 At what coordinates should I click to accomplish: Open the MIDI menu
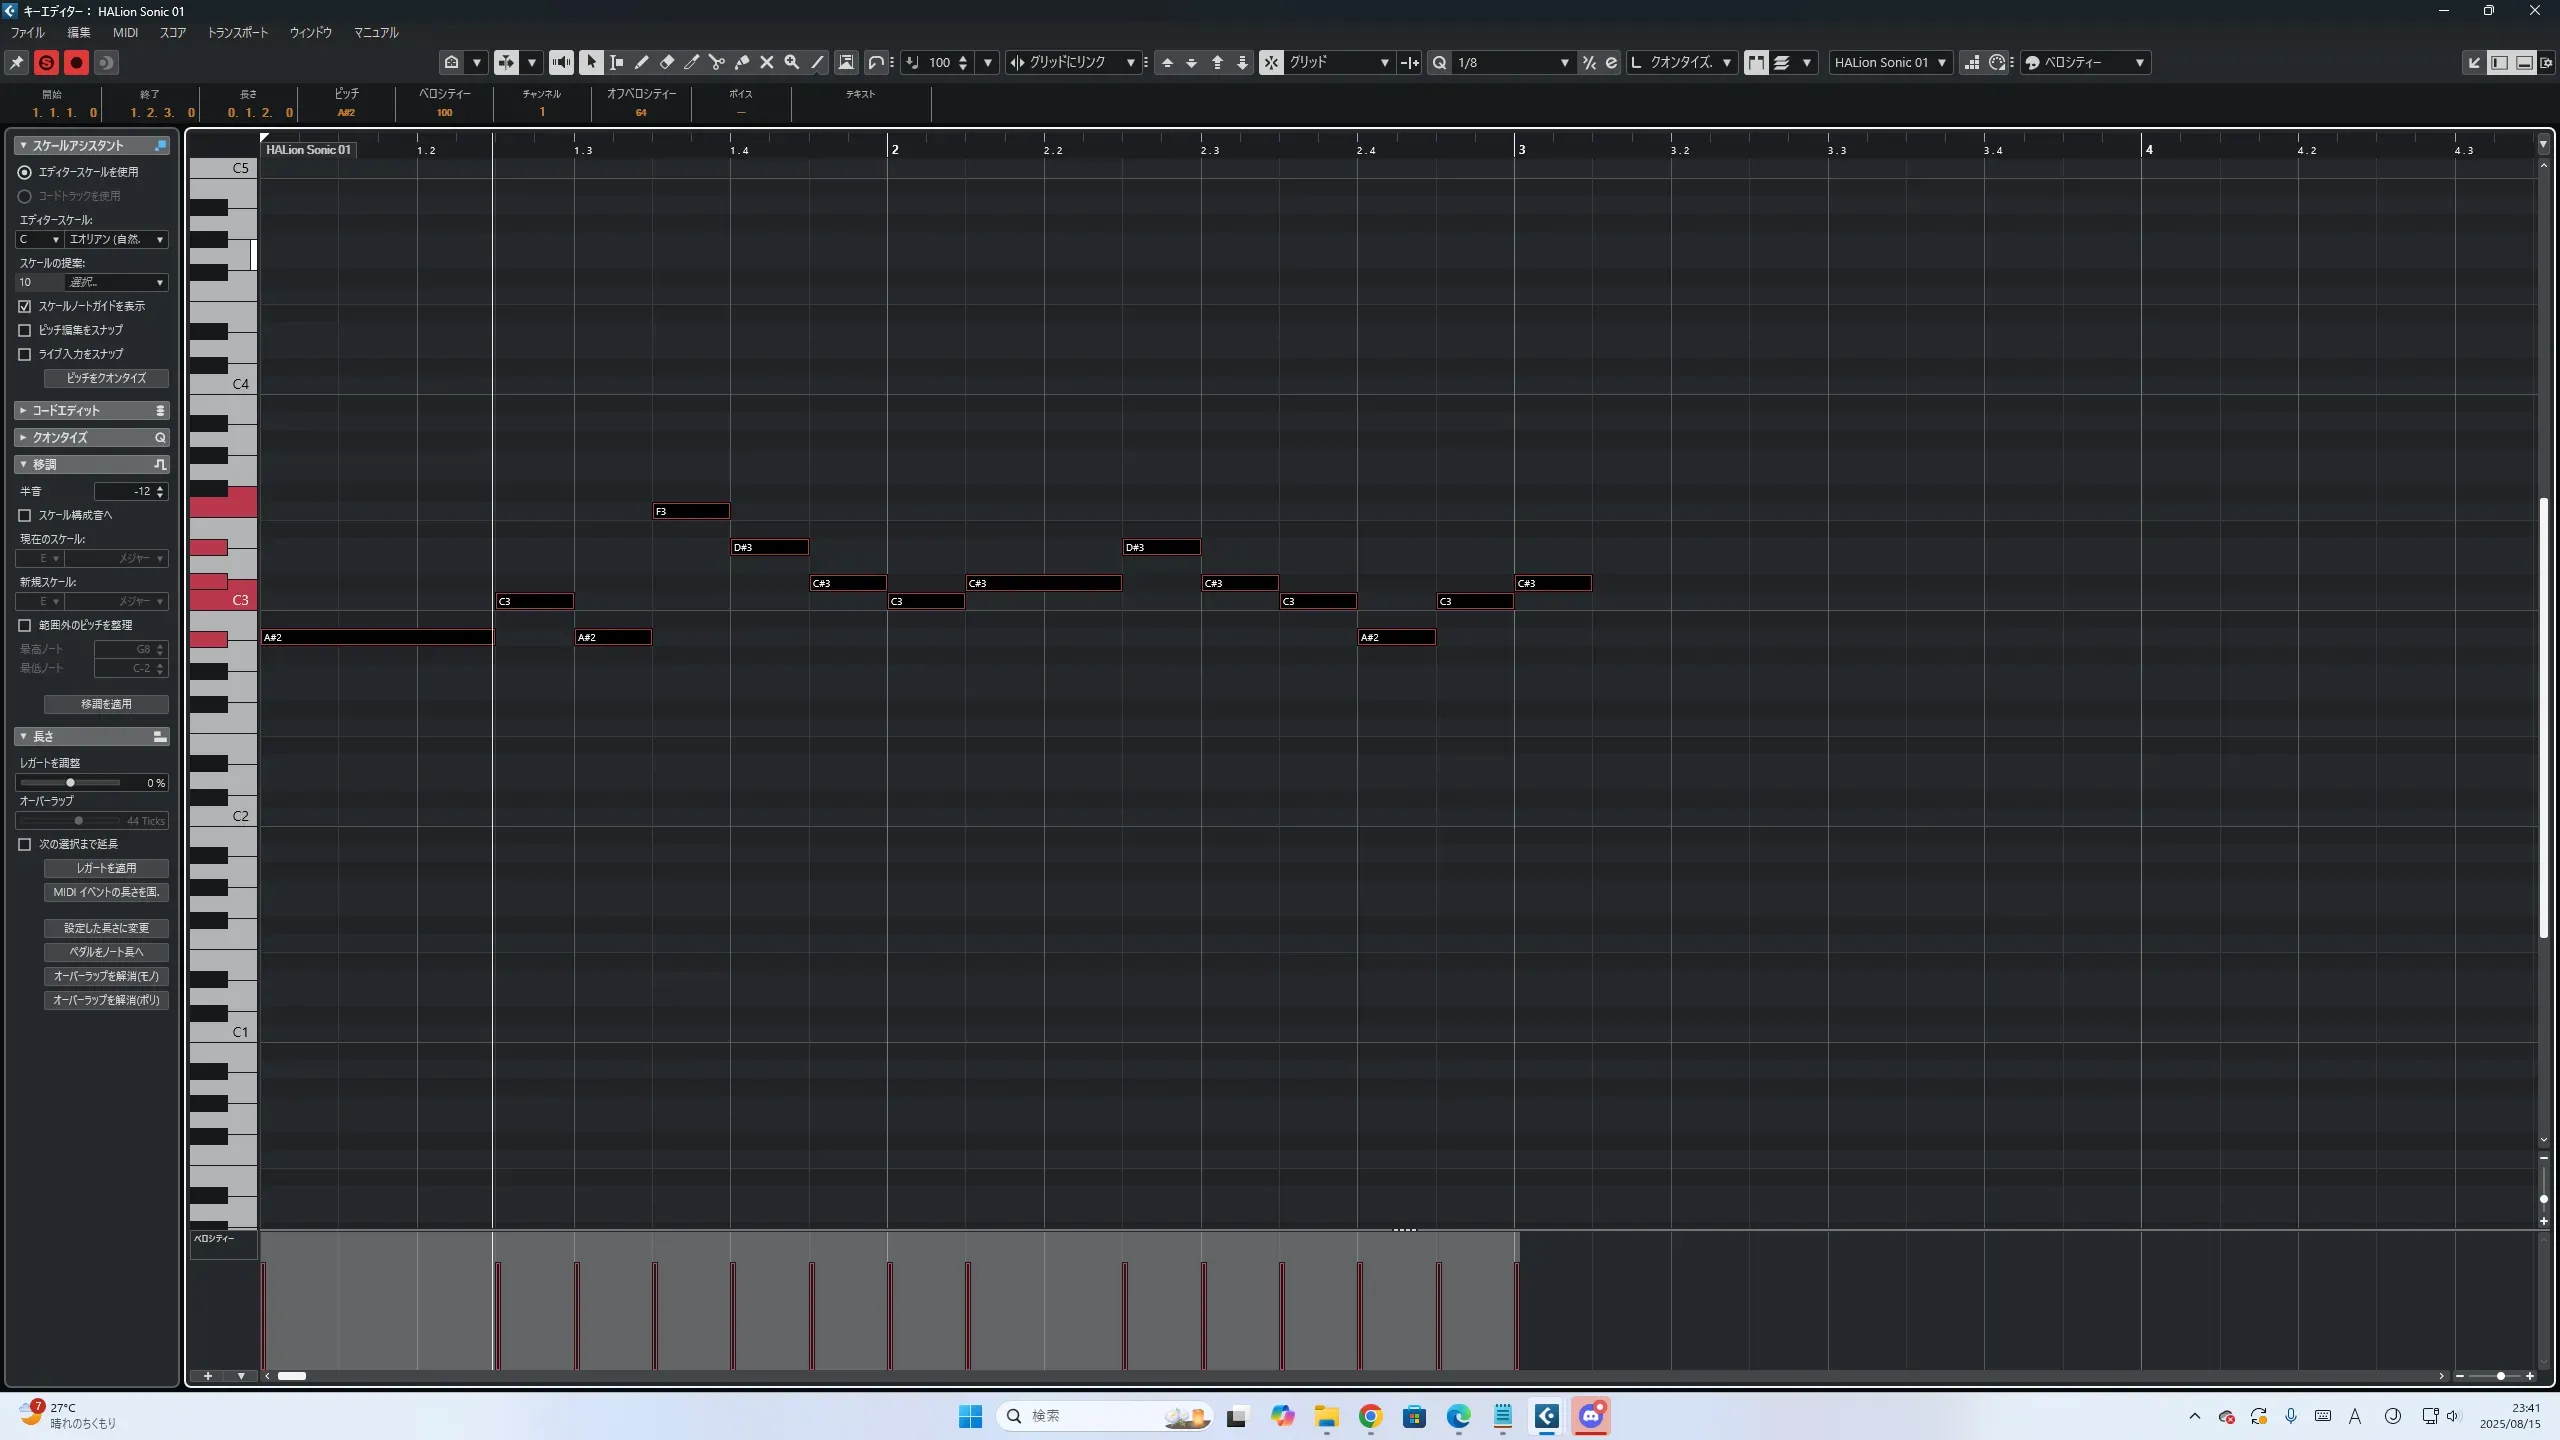[125, 32]
